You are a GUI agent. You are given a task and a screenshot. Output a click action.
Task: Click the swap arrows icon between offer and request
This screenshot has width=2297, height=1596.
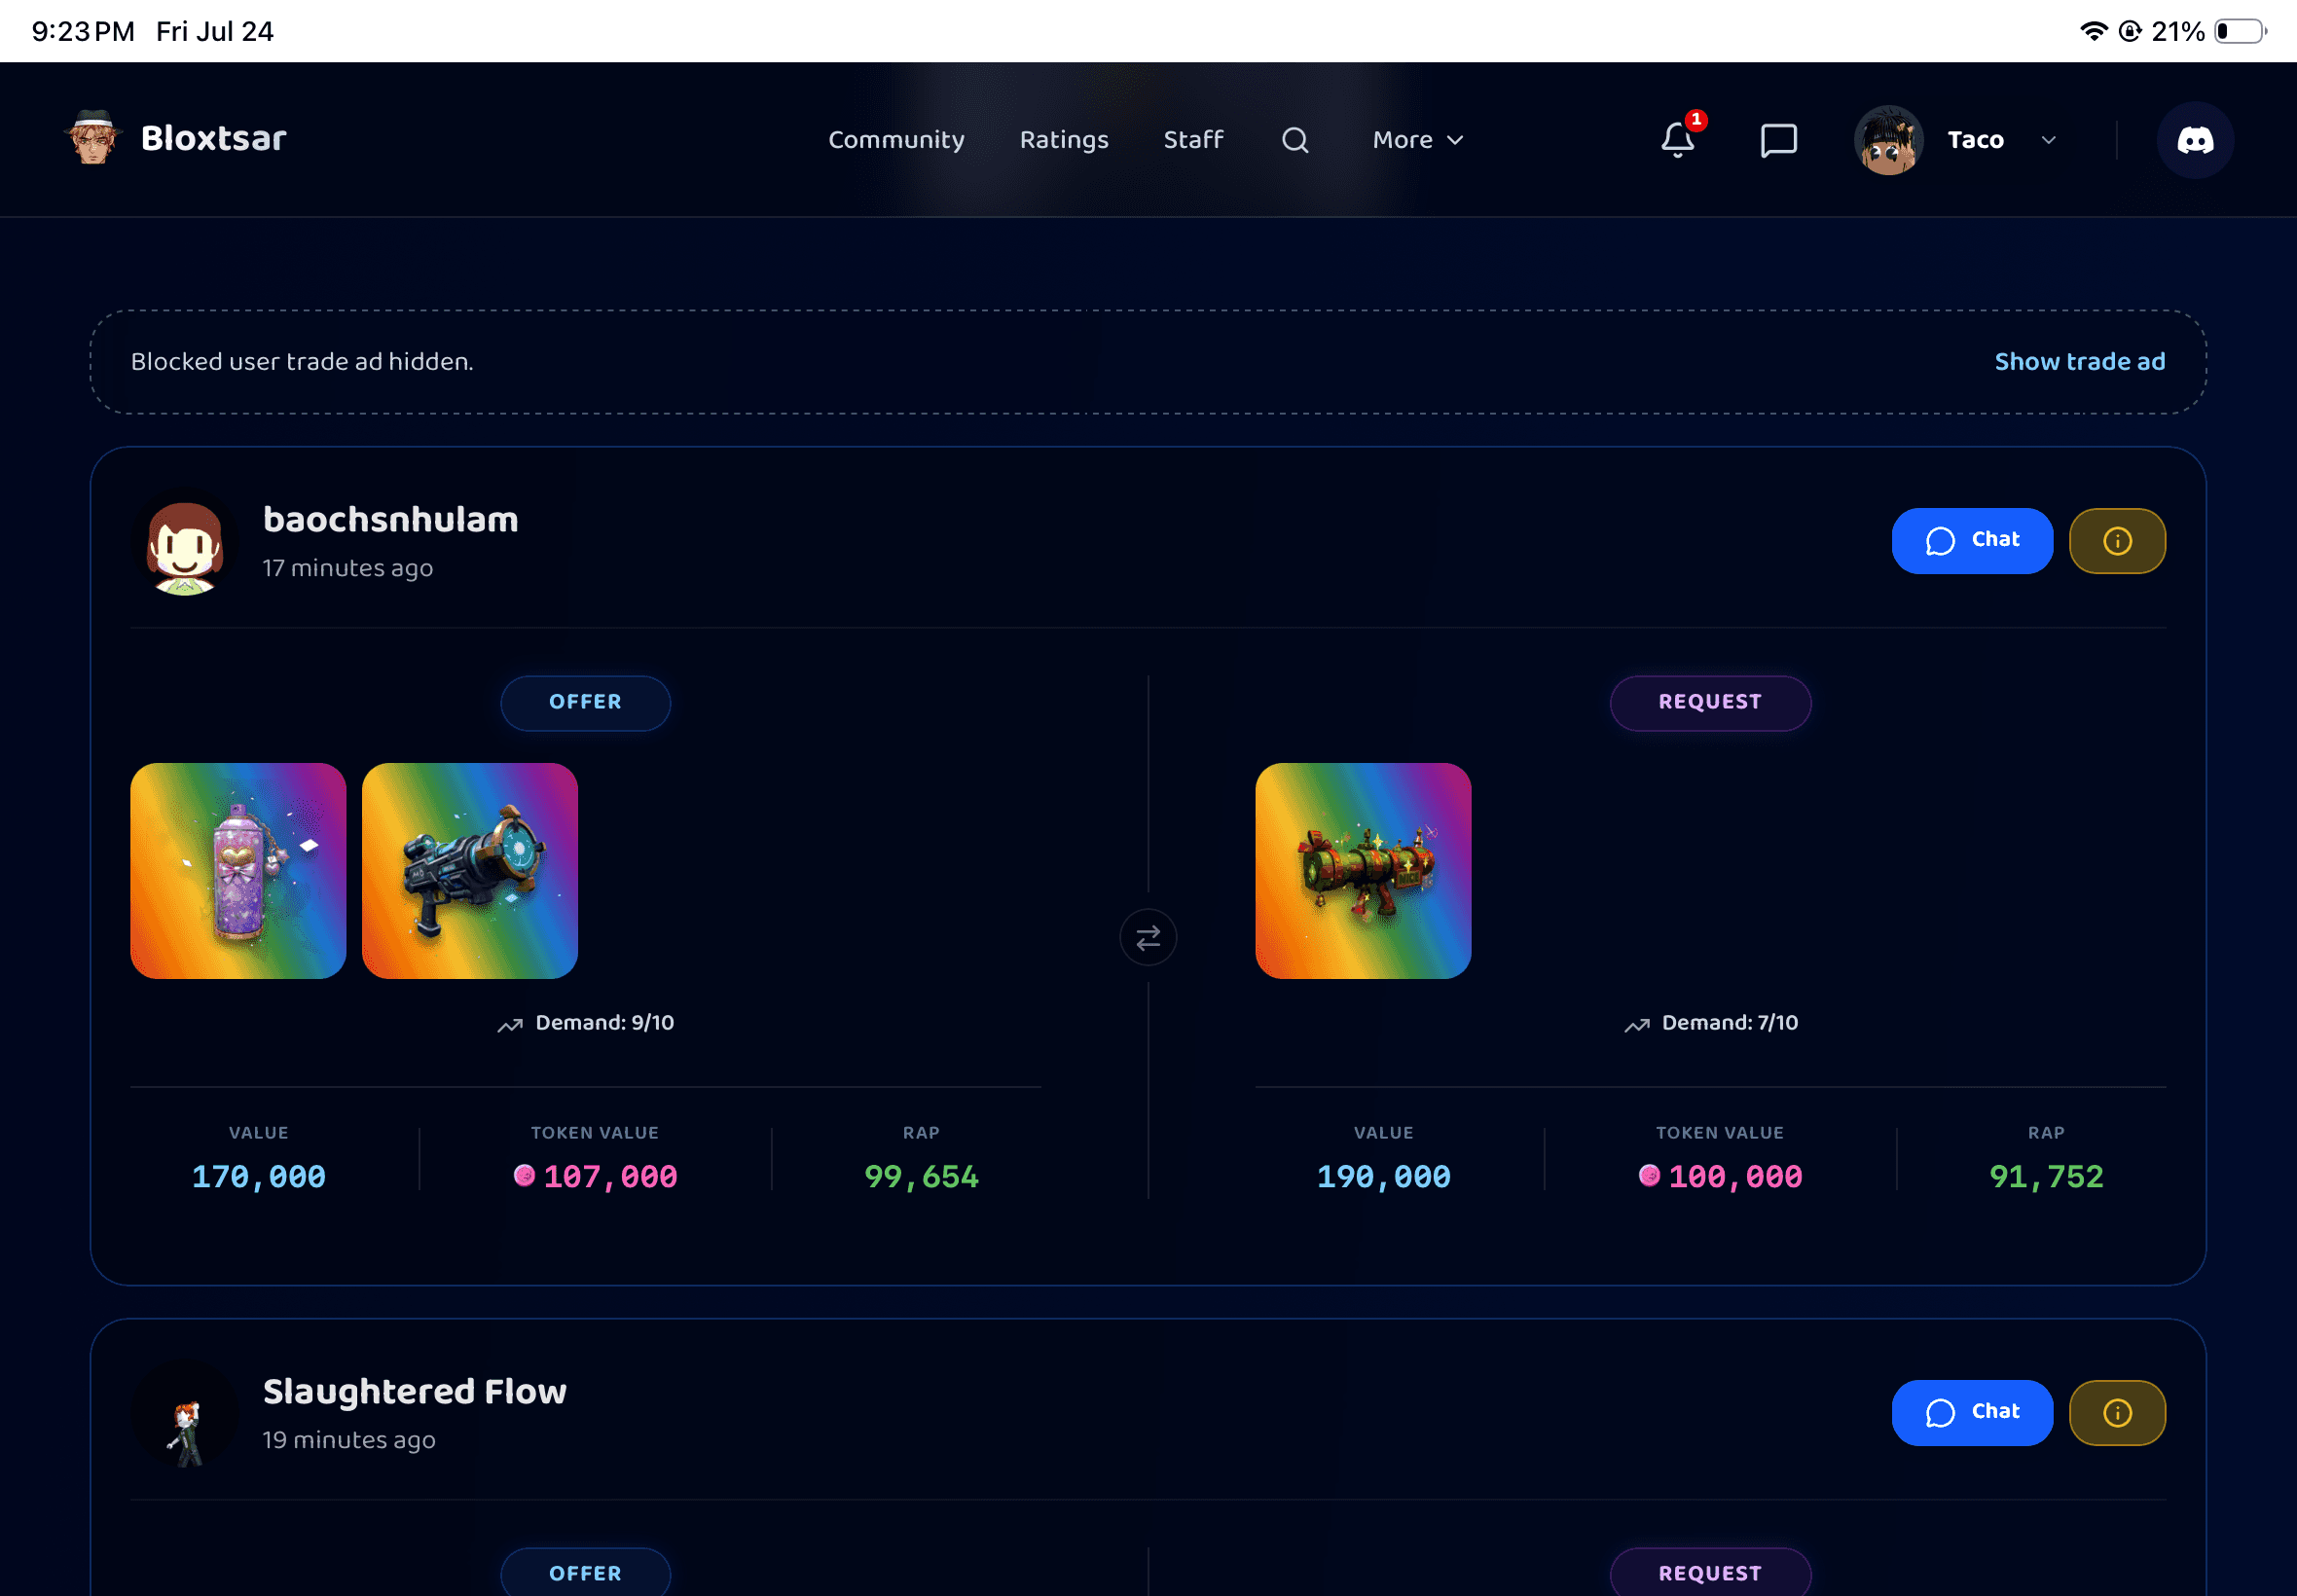point(1148,937)
